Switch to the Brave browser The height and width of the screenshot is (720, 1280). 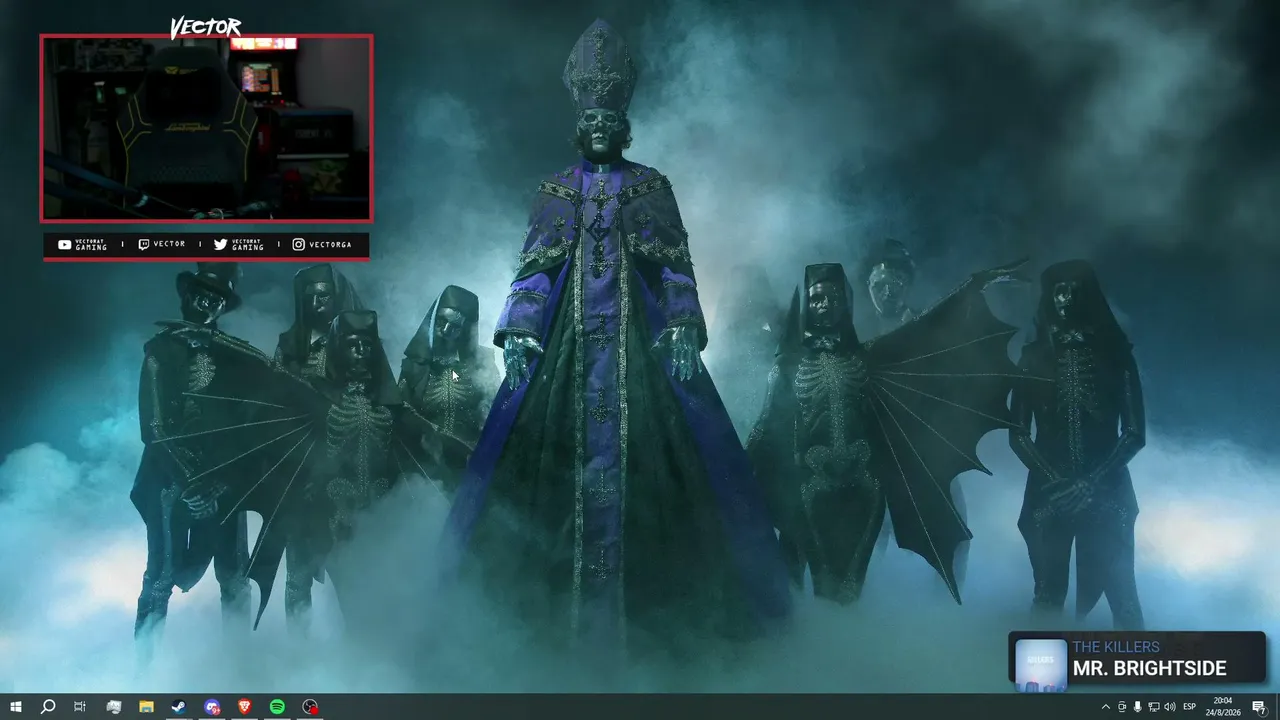245,707
